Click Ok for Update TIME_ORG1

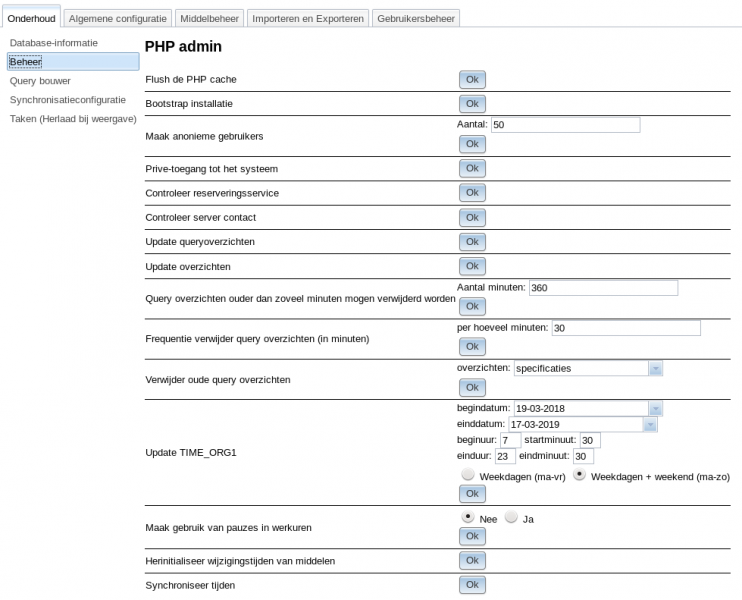coord(472,494)
